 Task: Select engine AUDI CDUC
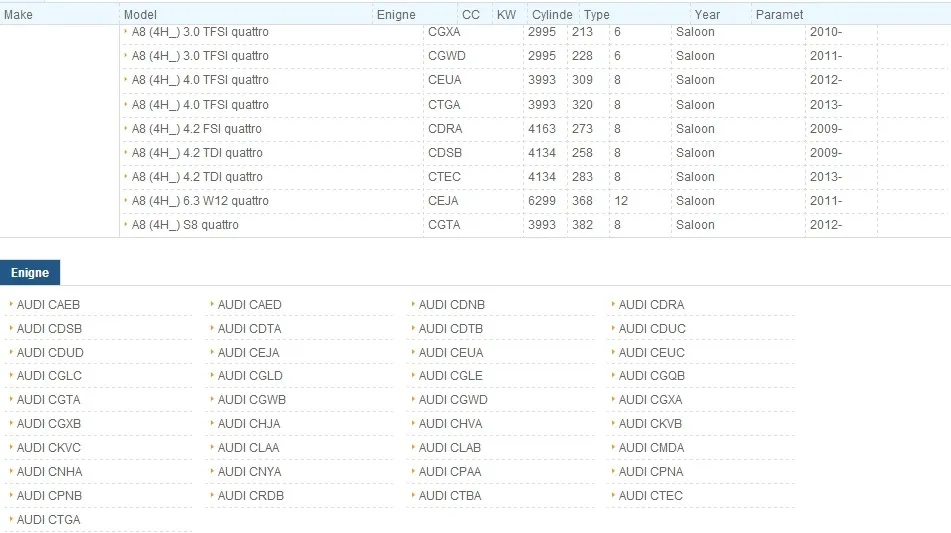(x=652, y=329)
